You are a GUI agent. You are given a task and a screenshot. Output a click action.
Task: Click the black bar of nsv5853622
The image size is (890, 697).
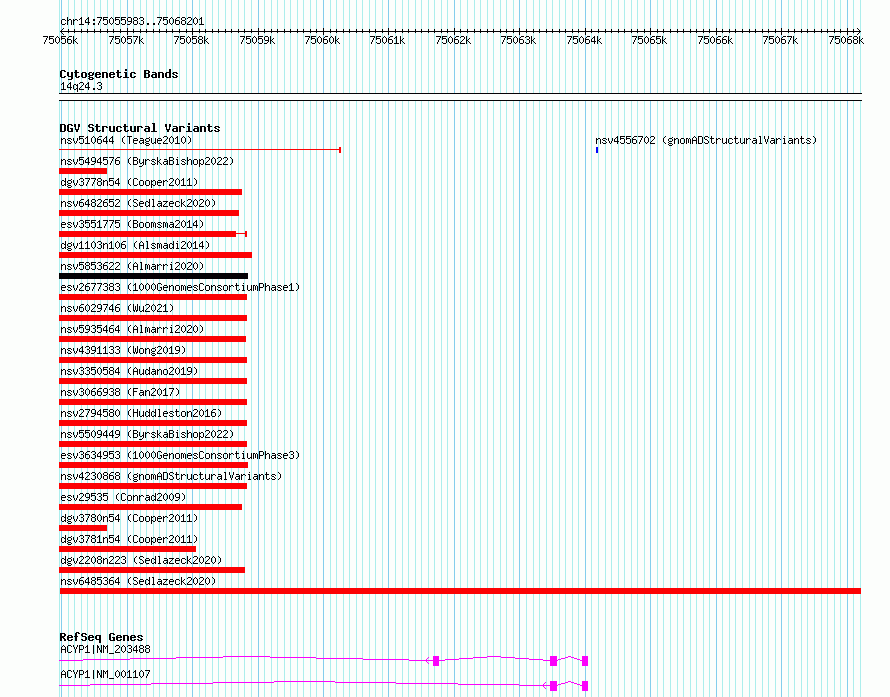pyautogui.click(x=153, y=276)
